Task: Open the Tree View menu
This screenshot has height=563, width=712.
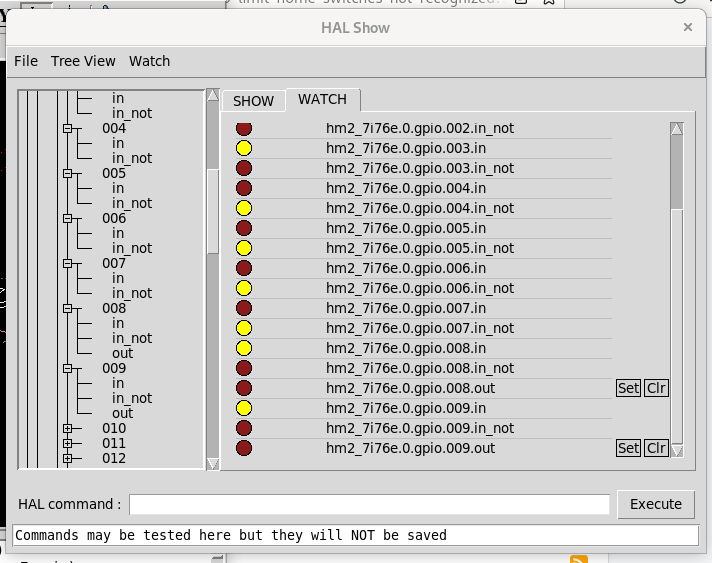Action: [x=83, y=61]
